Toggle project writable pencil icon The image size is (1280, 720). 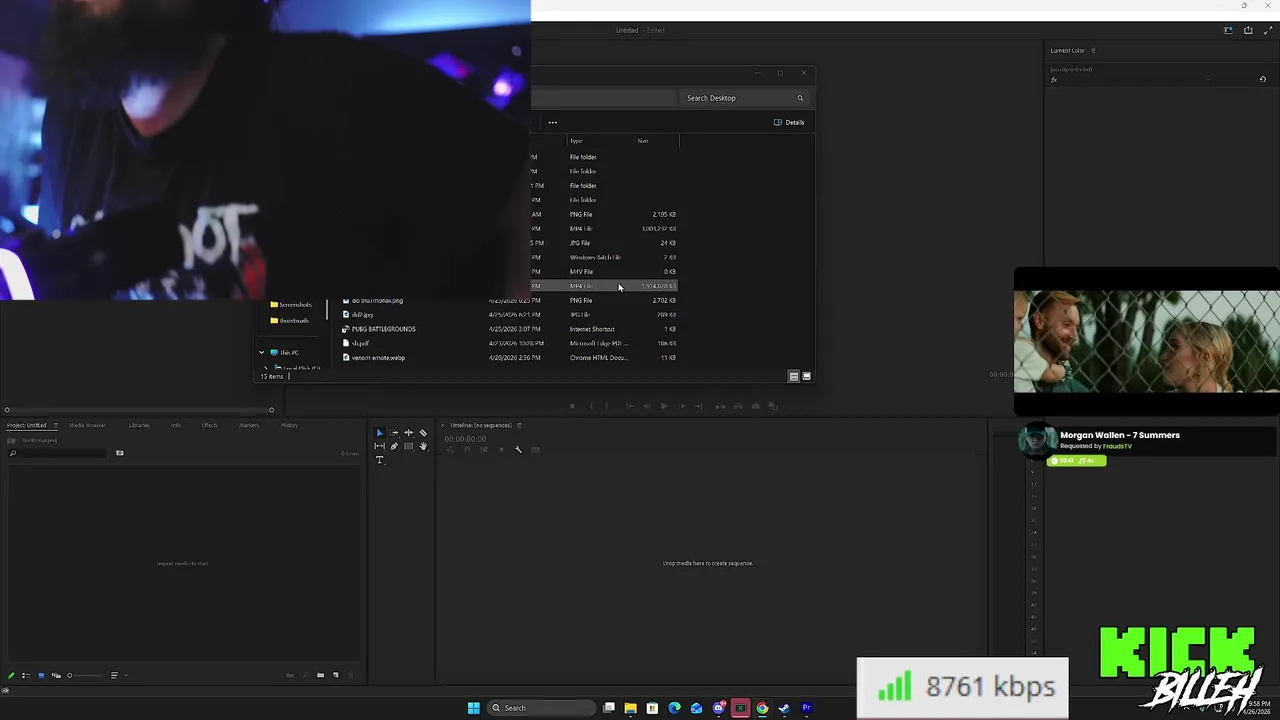11,675
